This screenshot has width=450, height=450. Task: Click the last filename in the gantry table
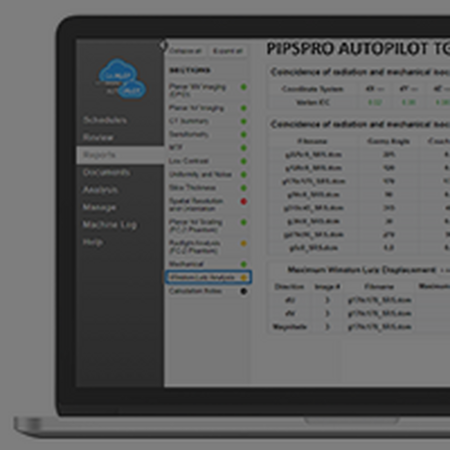(x=313, y=248)
